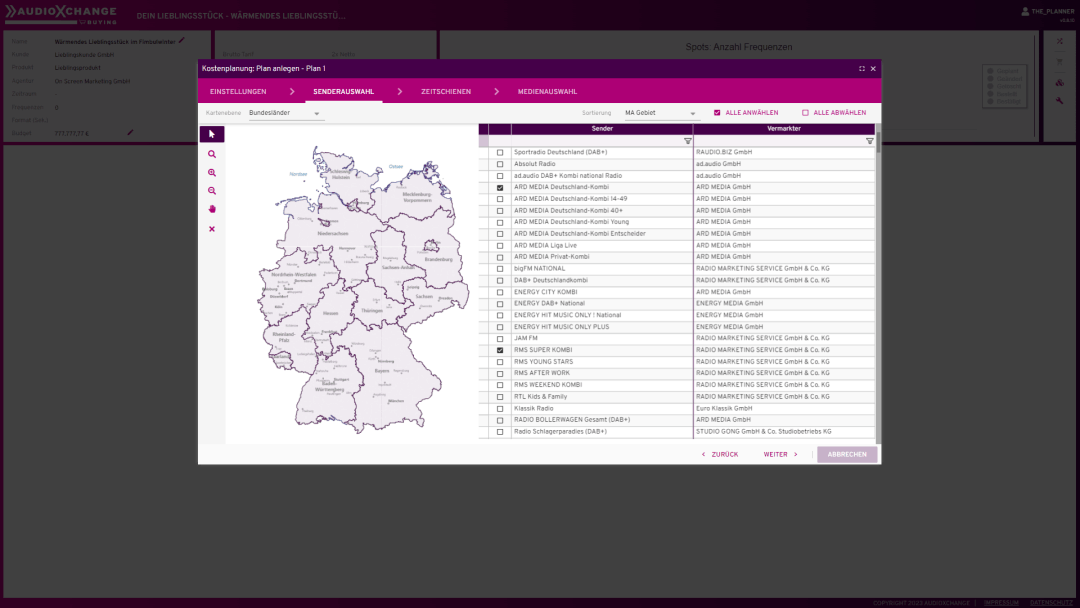
Task: Zoom out on the Germany map
Action: [211, 191]
